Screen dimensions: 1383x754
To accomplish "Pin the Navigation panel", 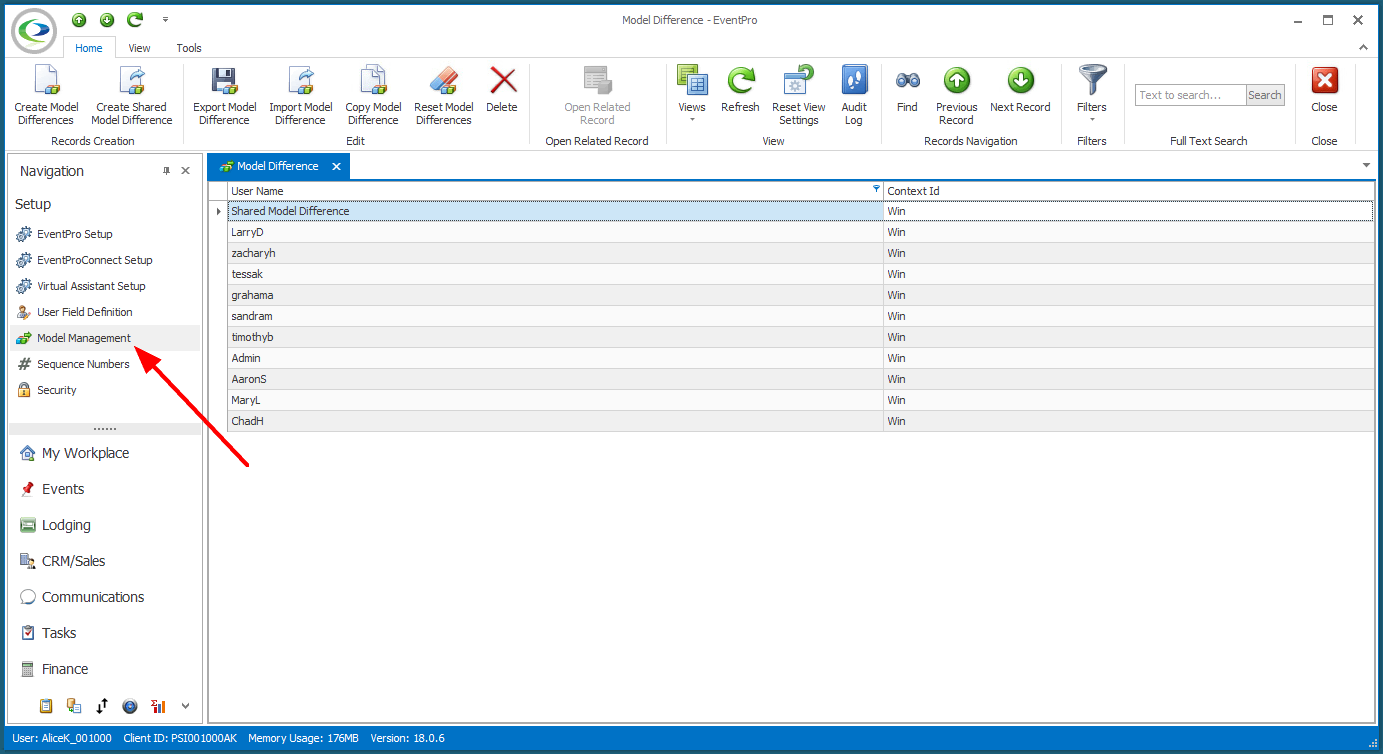I will pos(167,171).
